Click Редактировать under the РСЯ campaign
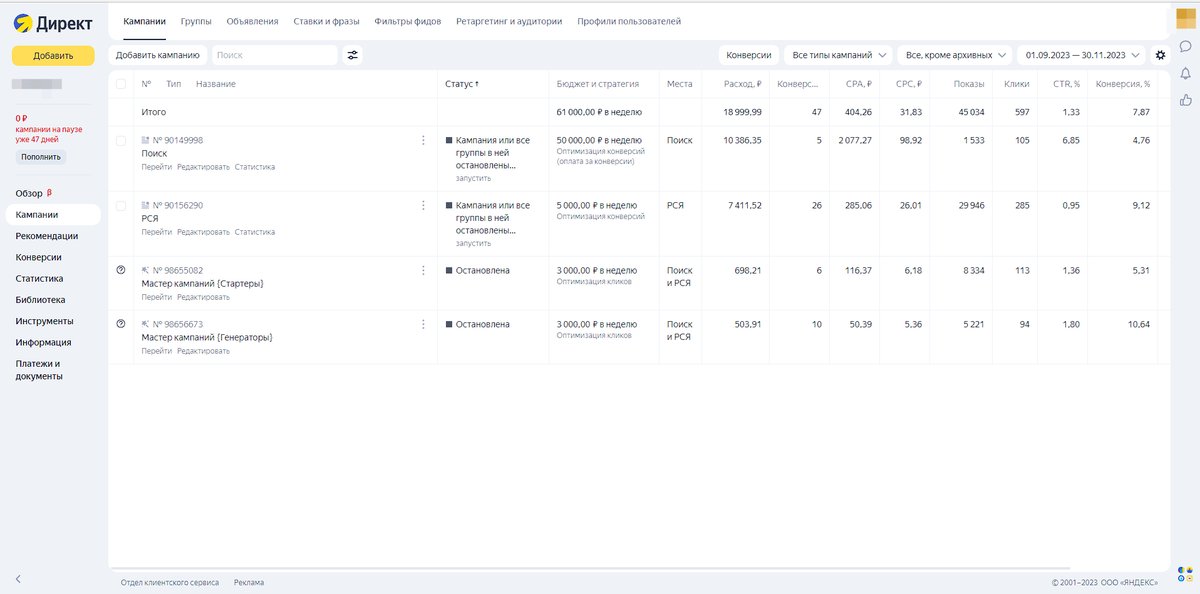The image size is (1200, 594). tap(203, 232)
